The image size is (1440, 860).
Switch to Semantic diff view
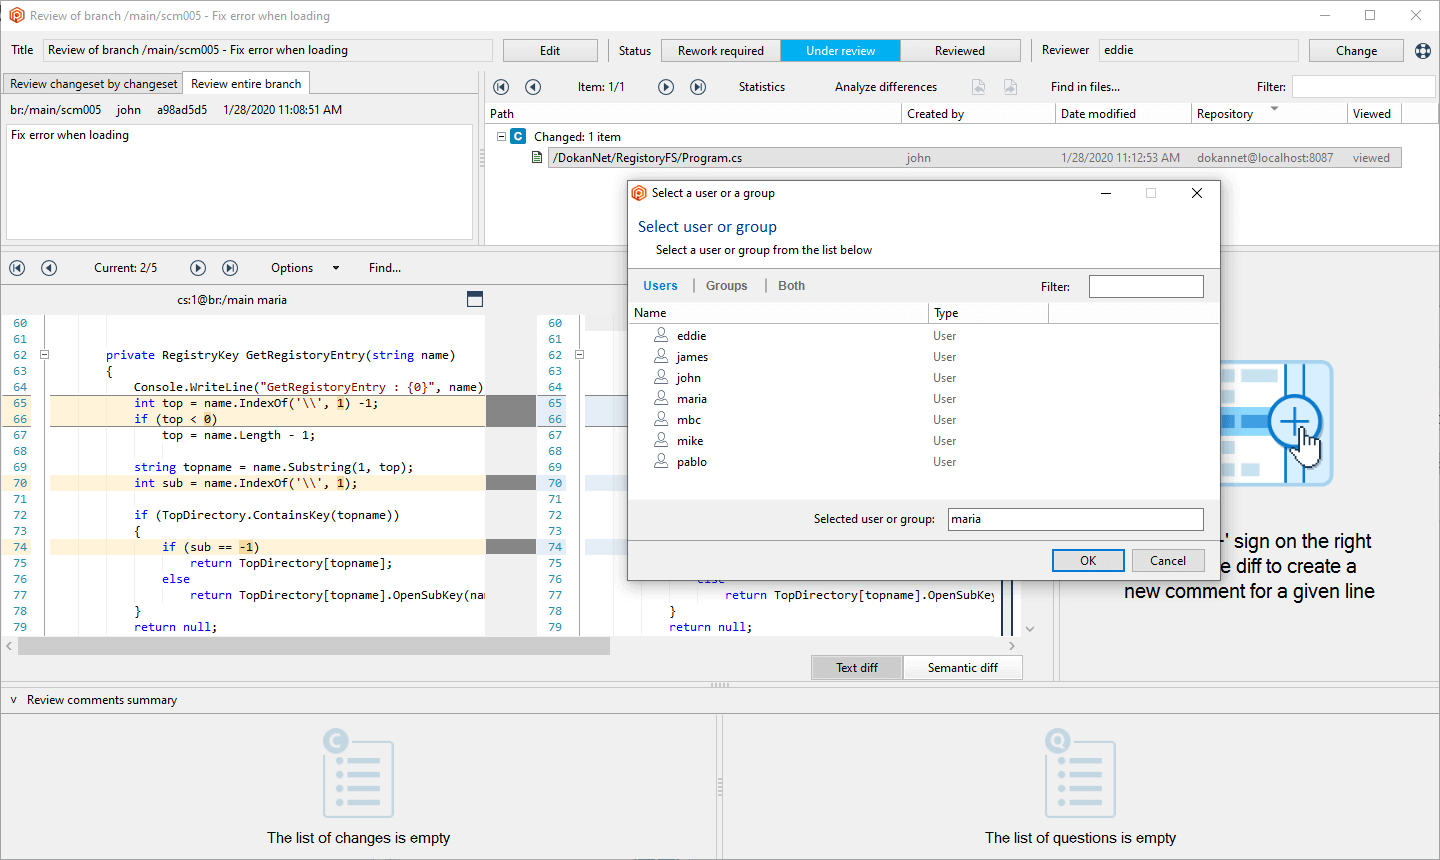point(963,668)
